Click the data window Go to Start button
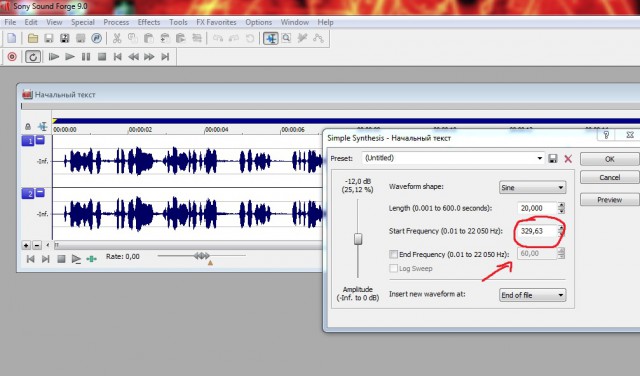This screenshot has width=640, height=376. pyautogui.click(x=30, y=259)
